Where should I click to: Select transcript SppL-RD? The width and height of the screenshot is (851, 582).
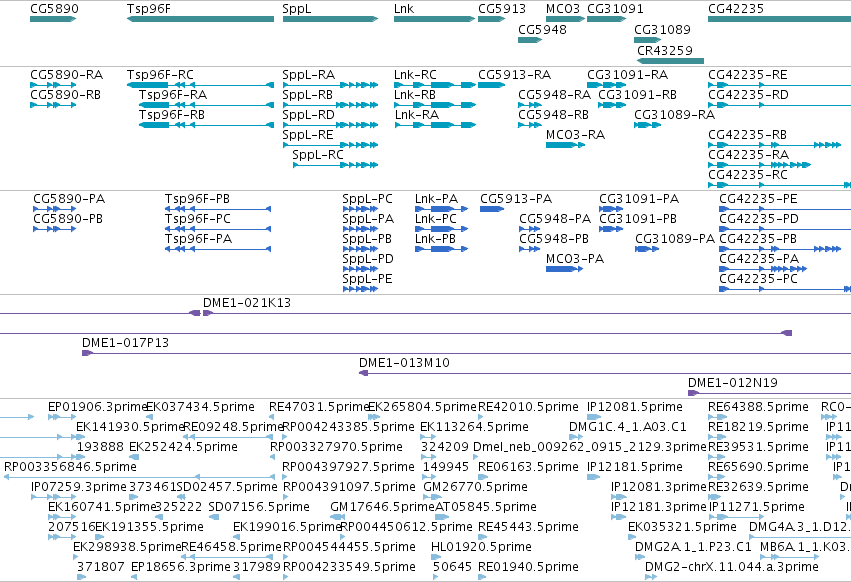click(330, 125)
